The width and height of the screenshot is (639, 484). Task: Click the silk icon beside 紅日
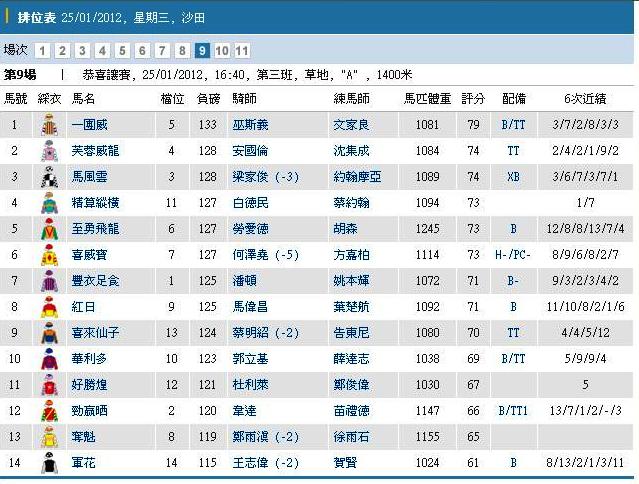pyautogui.click(x=48, y=307)
